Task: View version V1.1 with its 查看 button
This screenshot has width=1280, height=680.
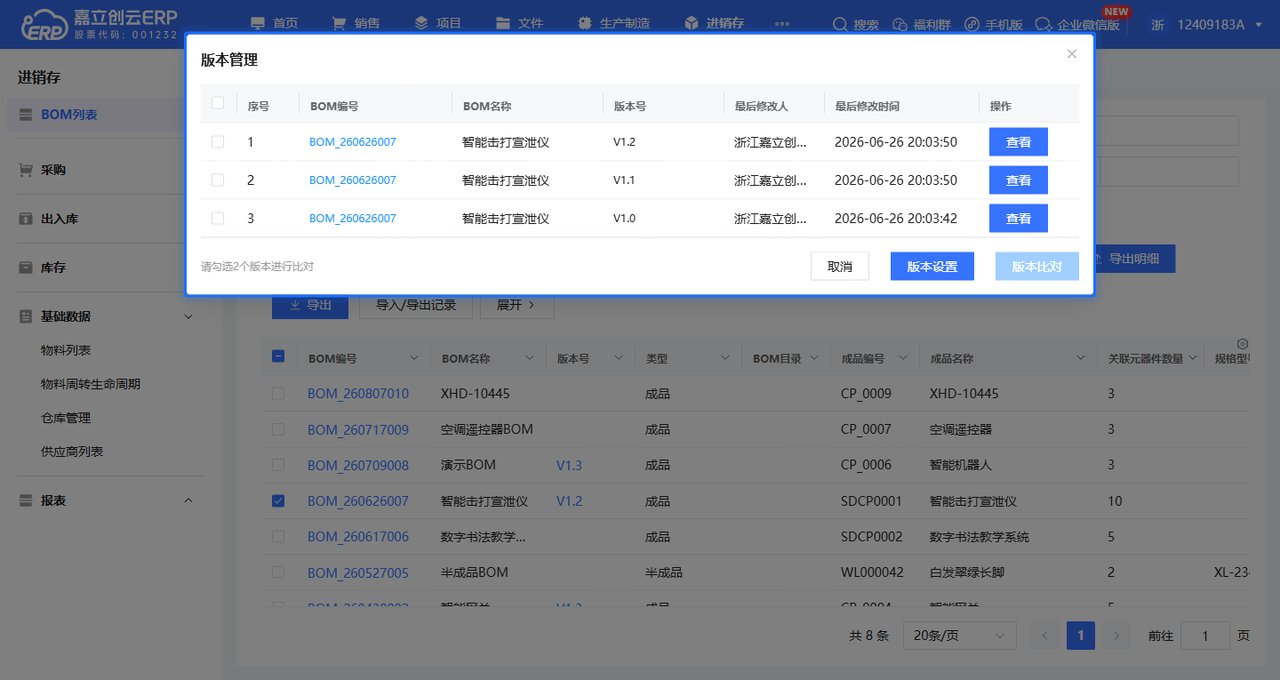Action: click(x=1018, y=180)
